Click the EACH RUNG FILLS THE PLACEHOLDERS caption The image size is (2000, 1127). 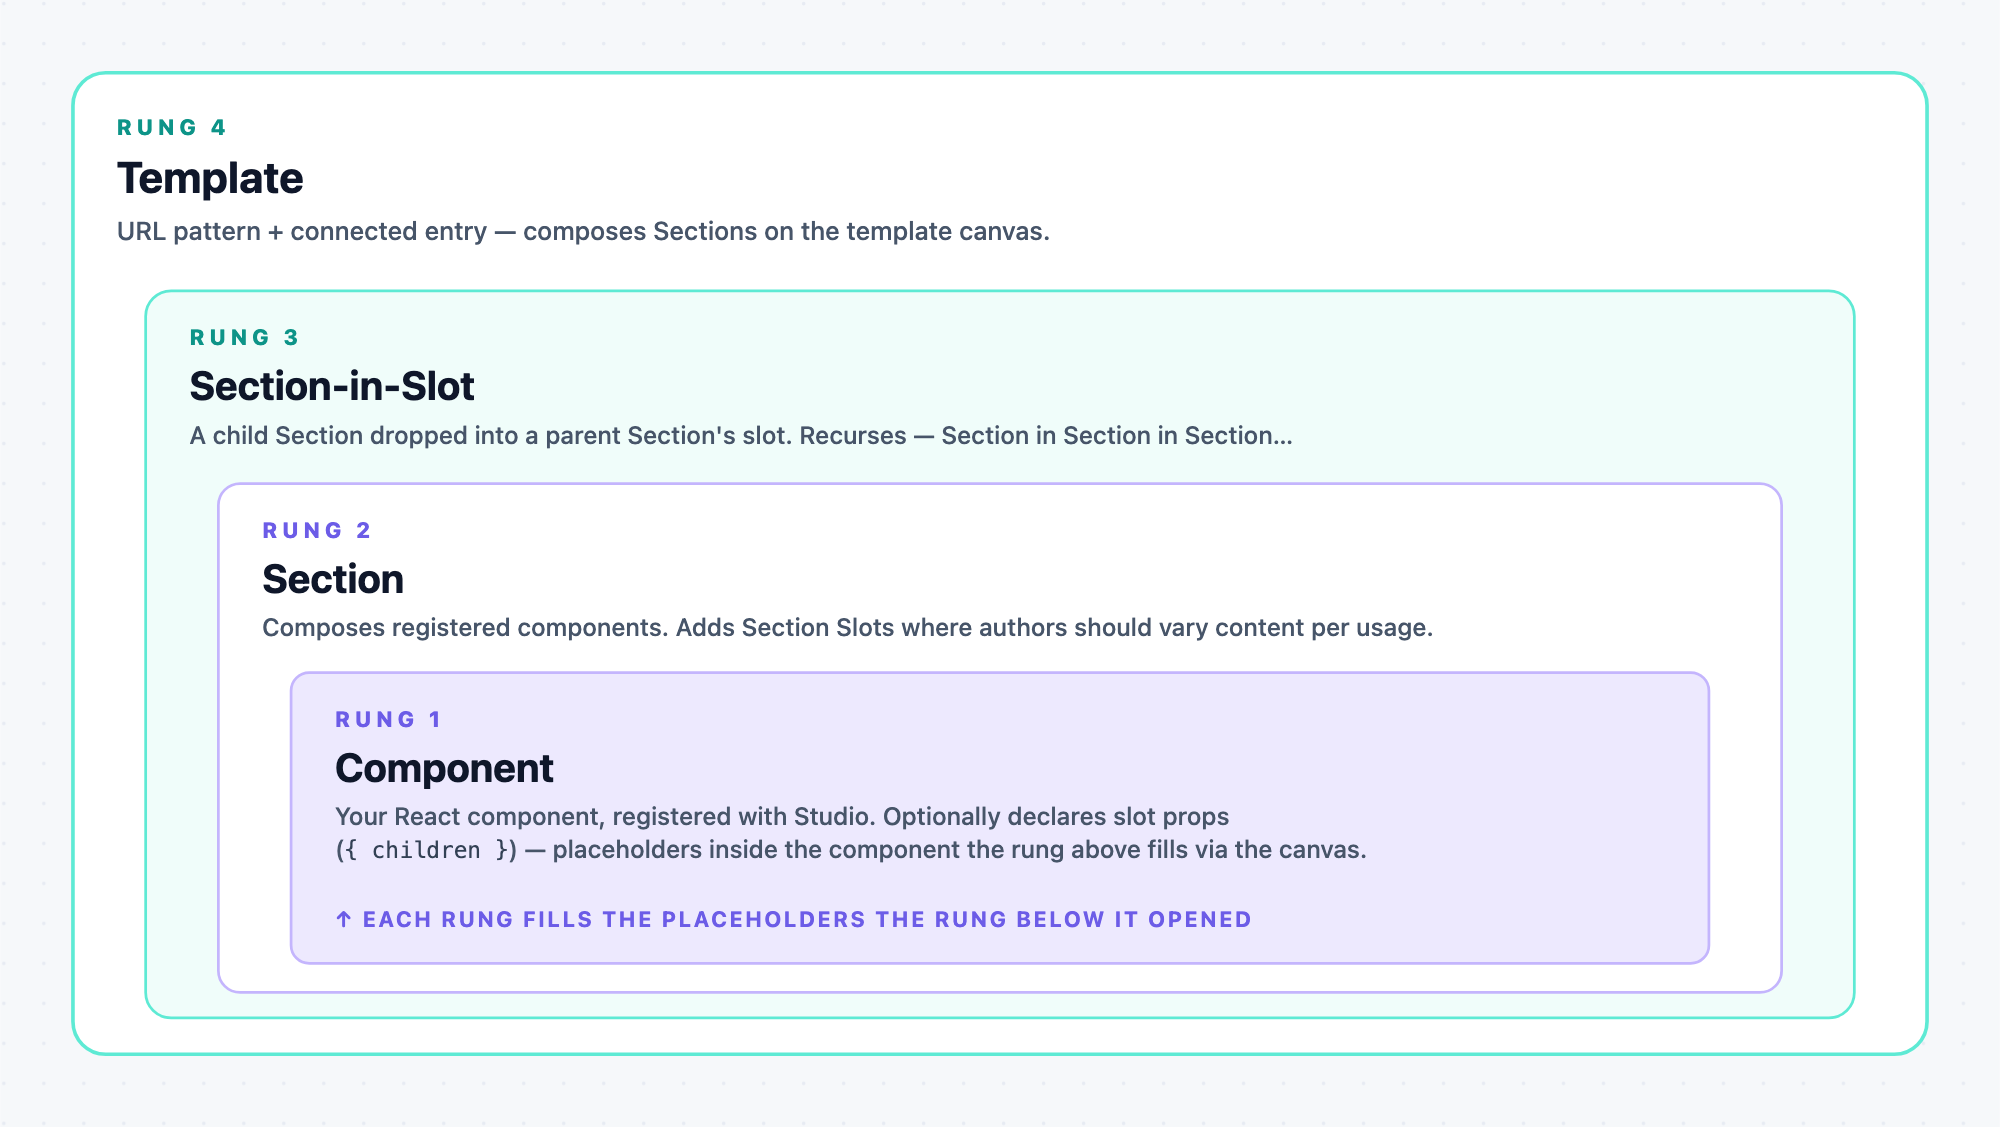coord(793,919)
